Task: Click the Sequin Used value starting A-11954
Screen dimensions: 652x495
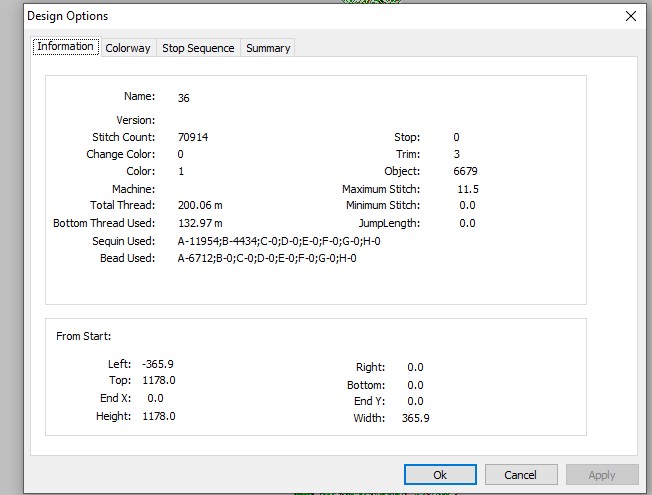Action: (279, 241)
